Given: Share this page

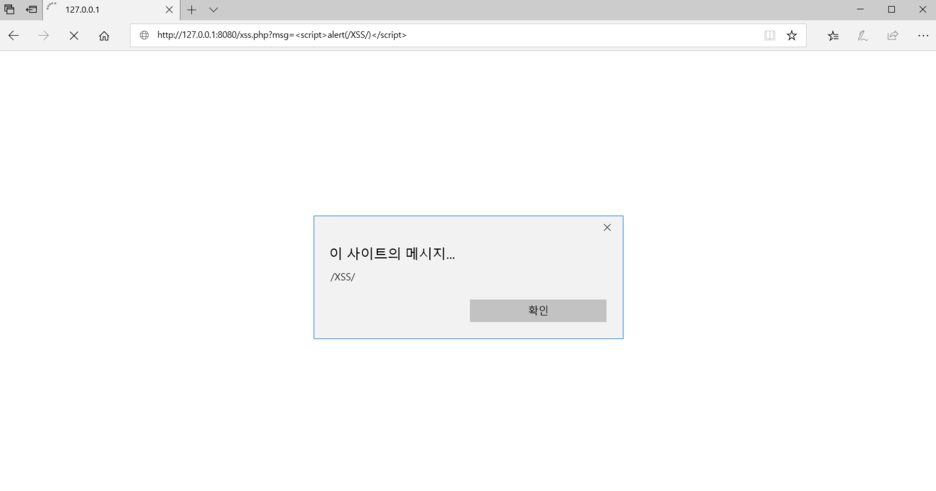Looking at the screenshot, I should [x=892, y=36].
